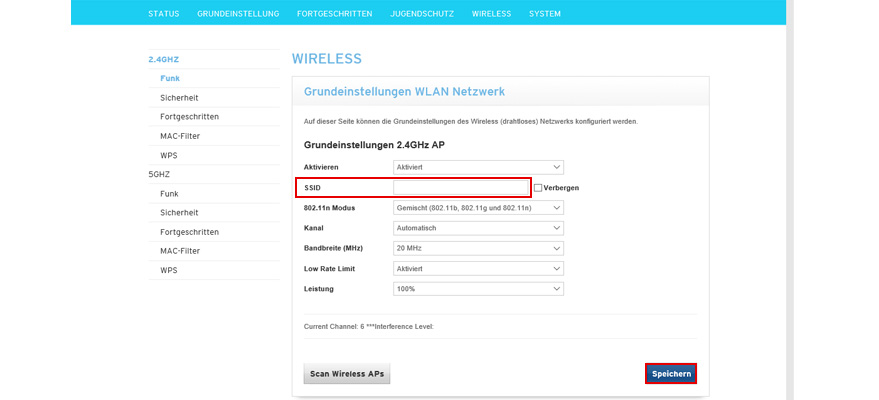Viewport: 879px width, 400px height.
Task: Open the Aktivieren dropdown
Action: 478,167
